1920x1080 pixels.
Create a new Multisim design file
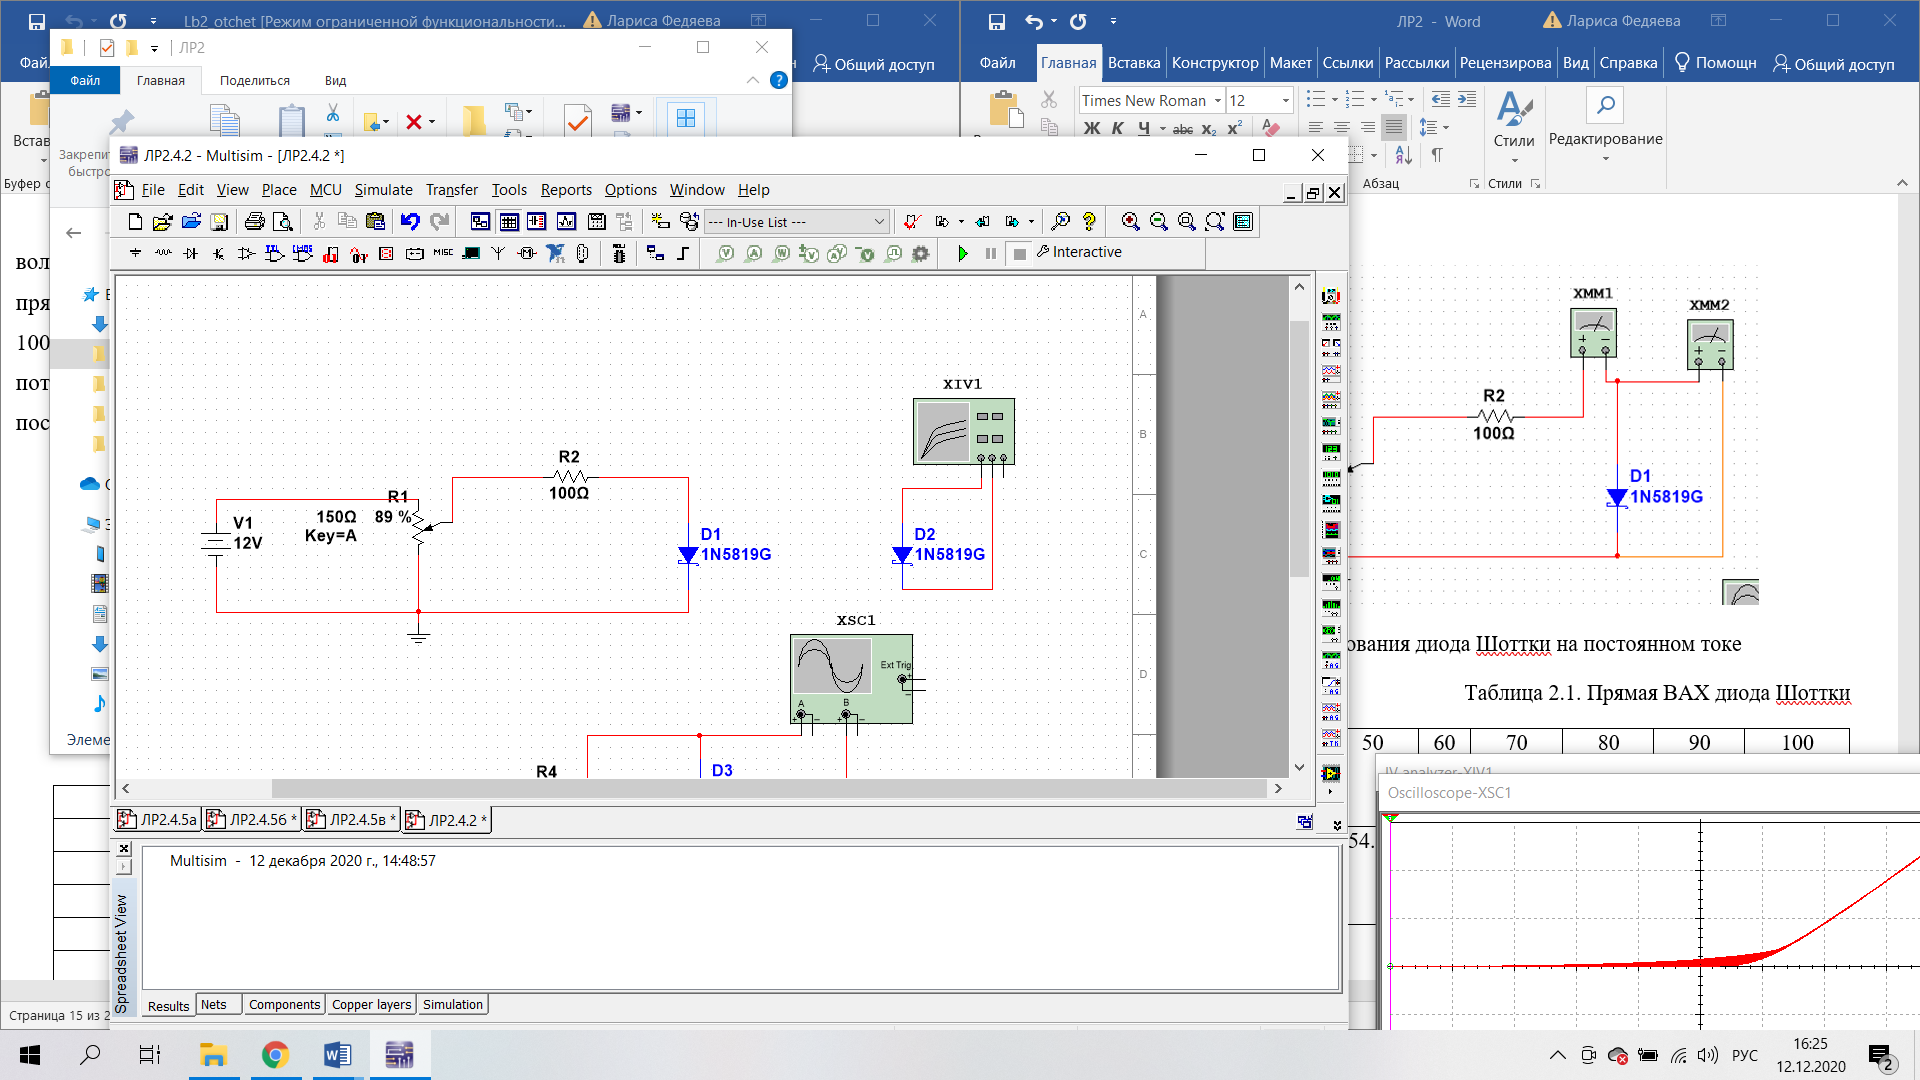pos(135,222)
